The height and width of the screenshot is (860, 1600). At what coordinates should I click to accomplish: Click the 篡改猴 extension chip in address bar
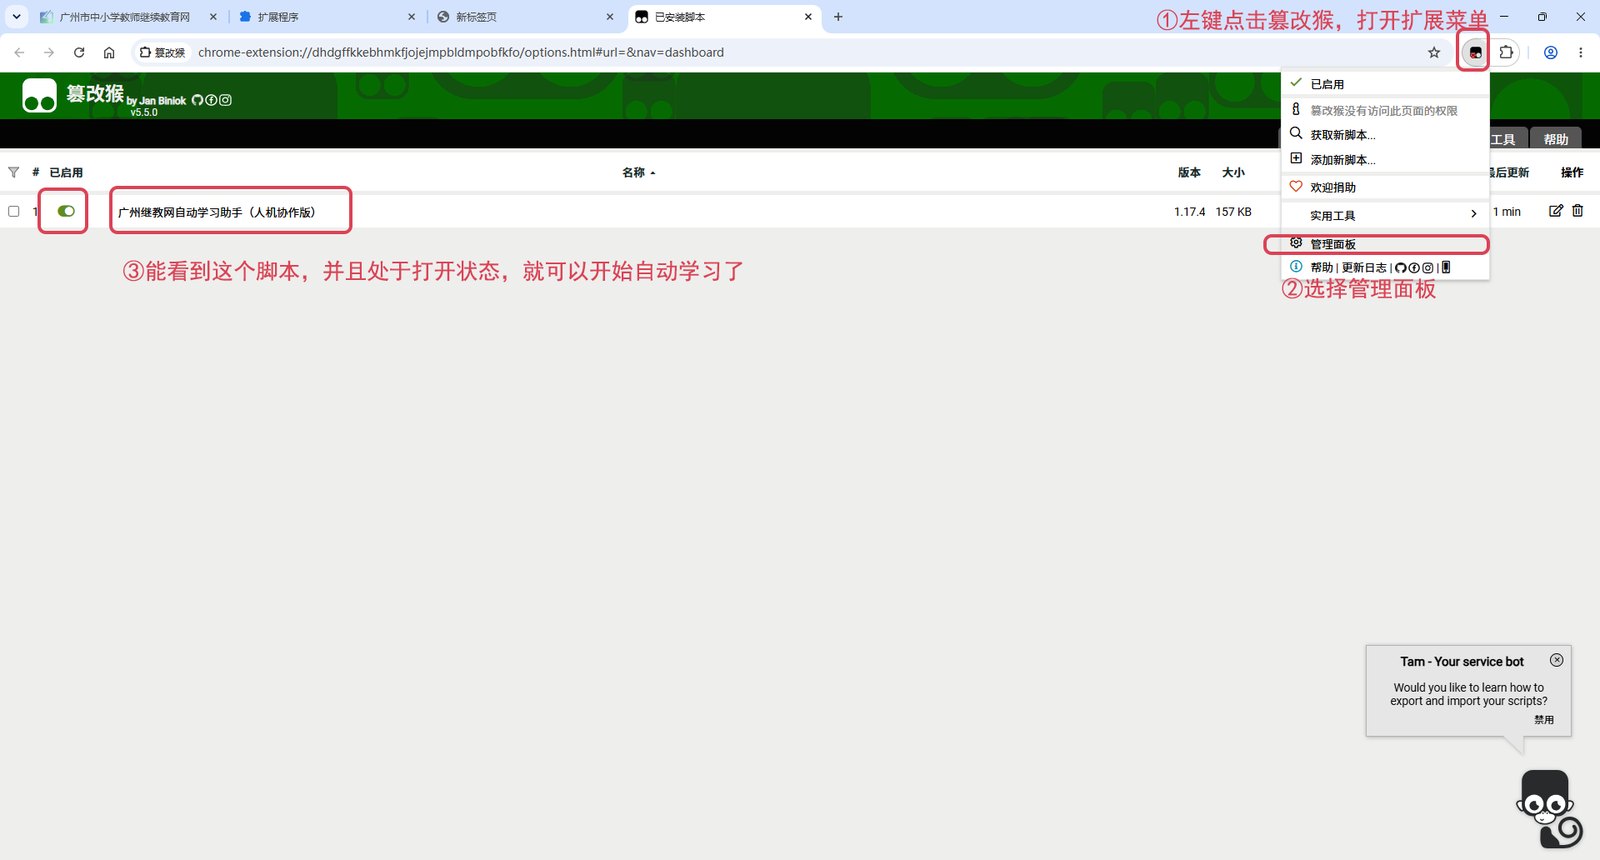(162, 52)
